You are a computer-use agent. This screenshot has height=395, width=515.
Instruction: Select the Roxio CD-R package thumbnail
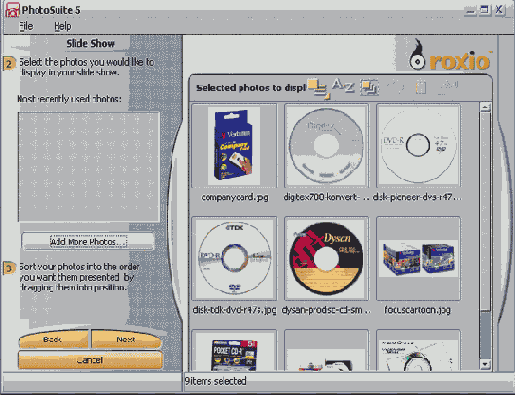234,350
